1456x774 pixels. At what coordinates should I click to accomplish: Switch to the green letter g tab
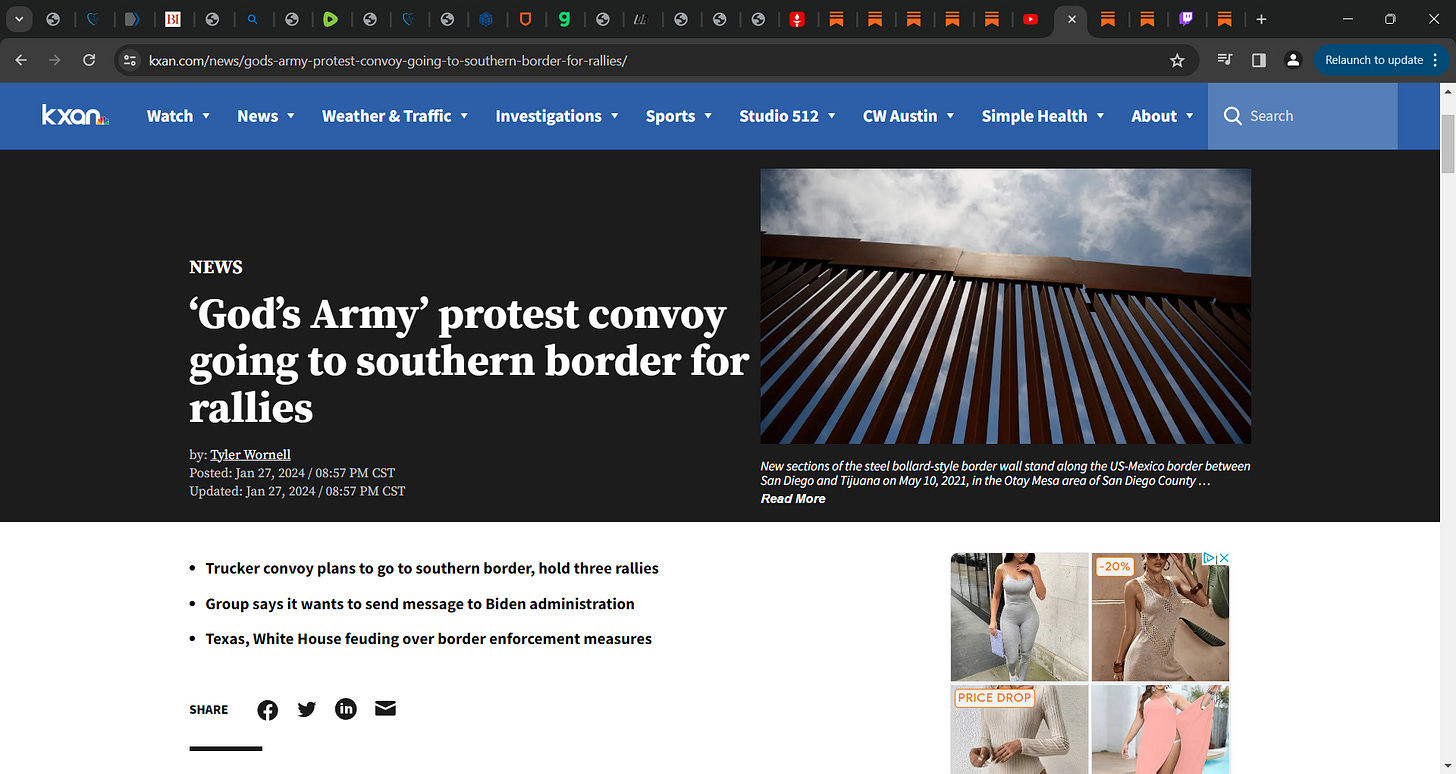pos(564,19)
